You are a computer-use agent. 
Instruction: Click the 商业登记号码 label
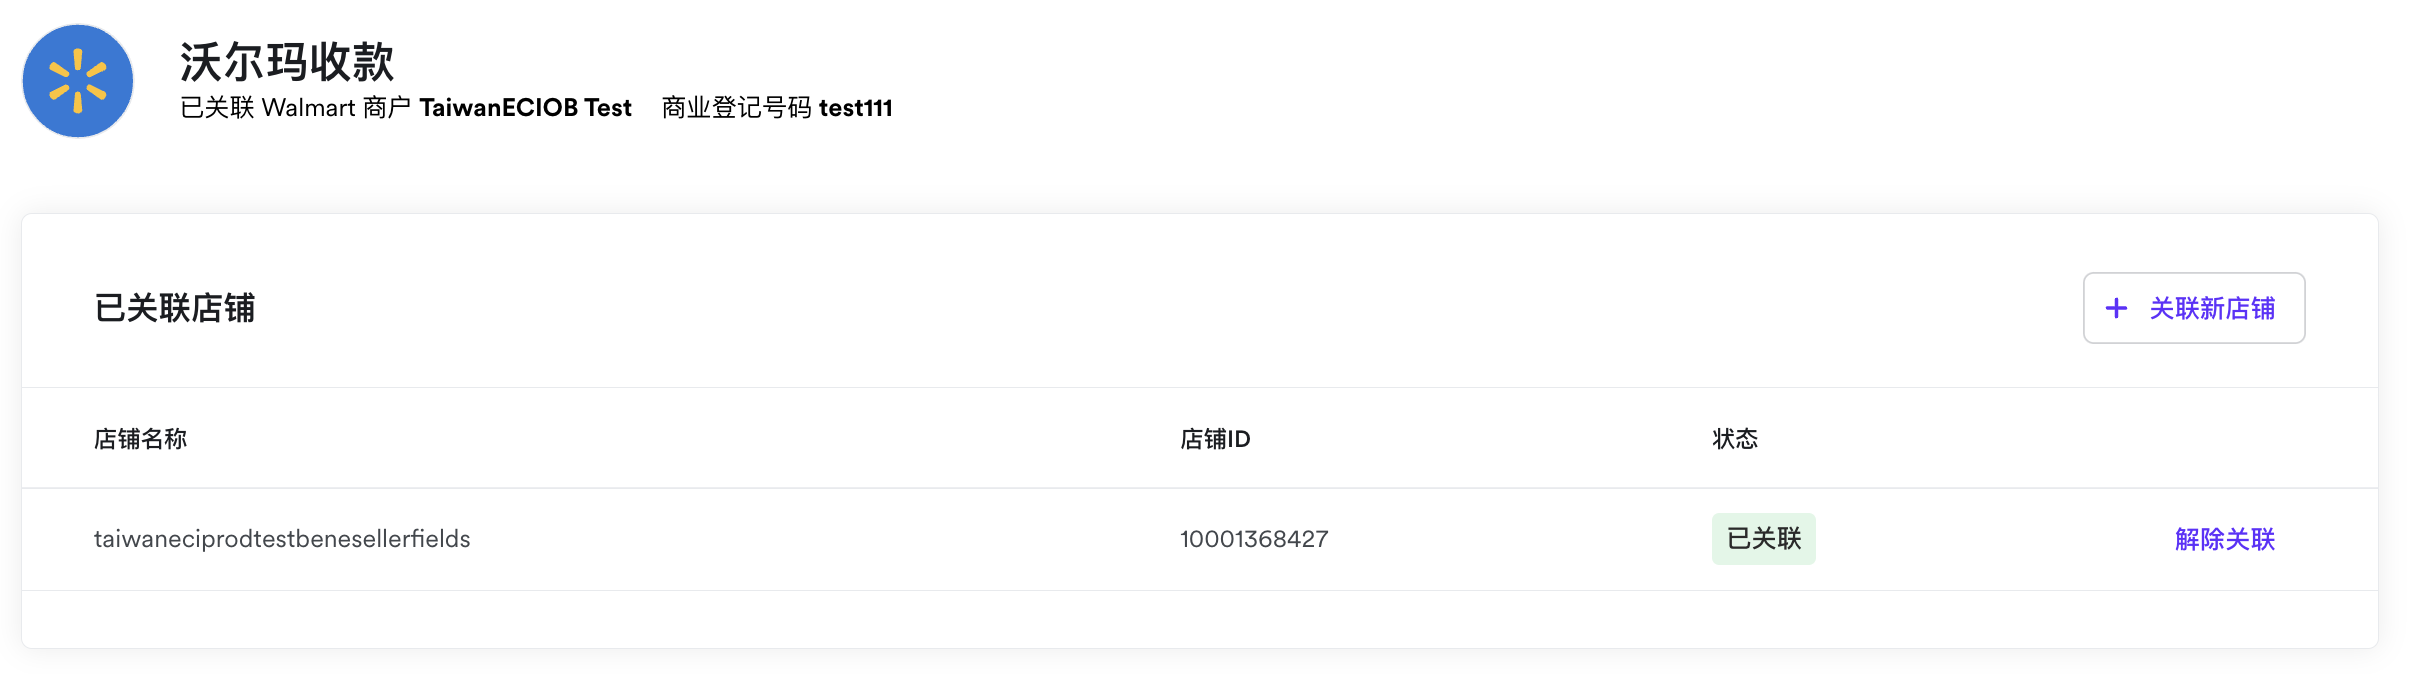pyautogui.click(x=736, y=108)
